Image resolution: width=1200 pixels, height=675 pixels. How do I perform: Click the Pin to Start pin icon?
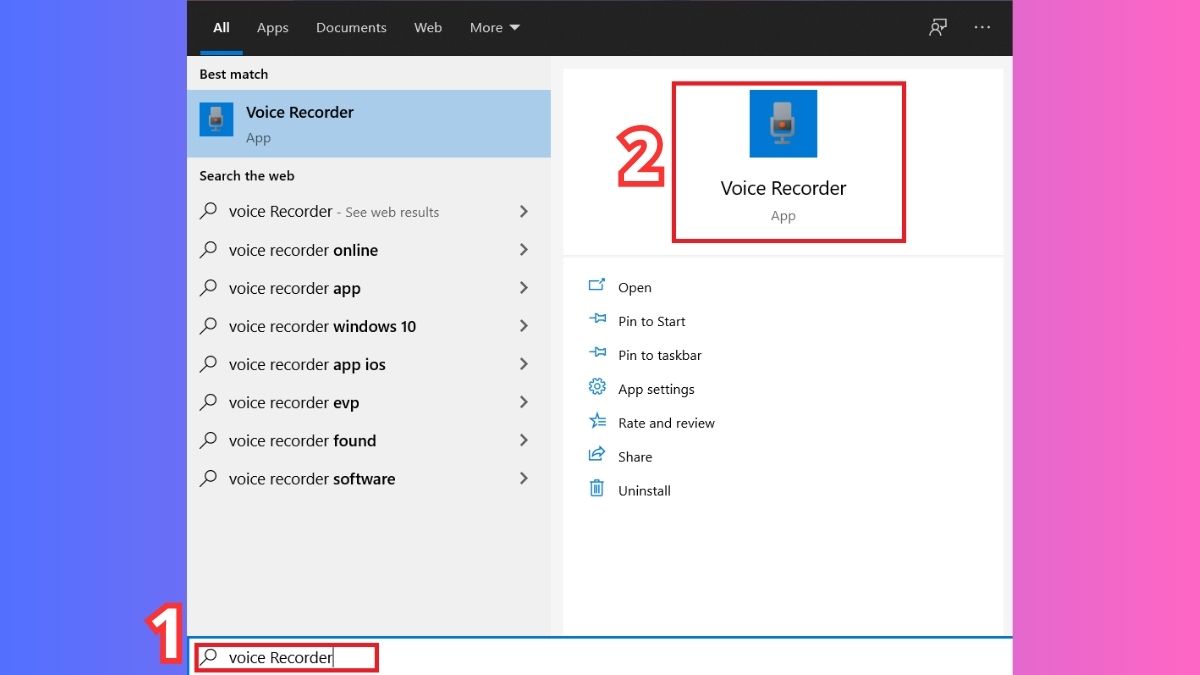[x=597, y=320]
